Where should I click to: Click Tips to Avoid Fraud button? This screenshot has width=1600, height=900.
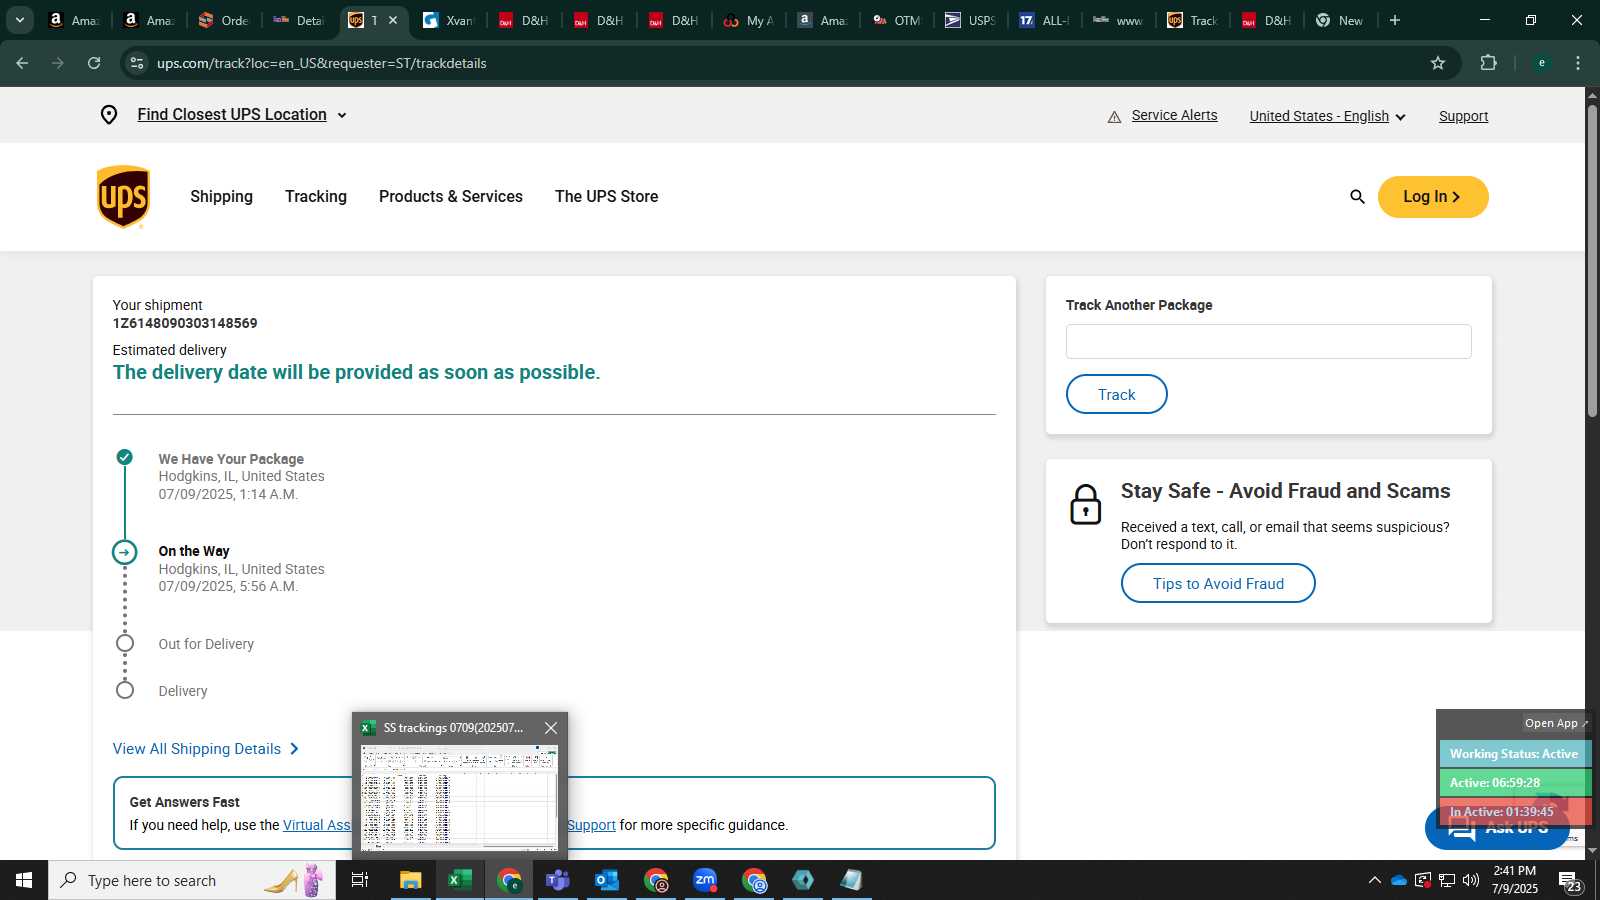(1218, 583)
